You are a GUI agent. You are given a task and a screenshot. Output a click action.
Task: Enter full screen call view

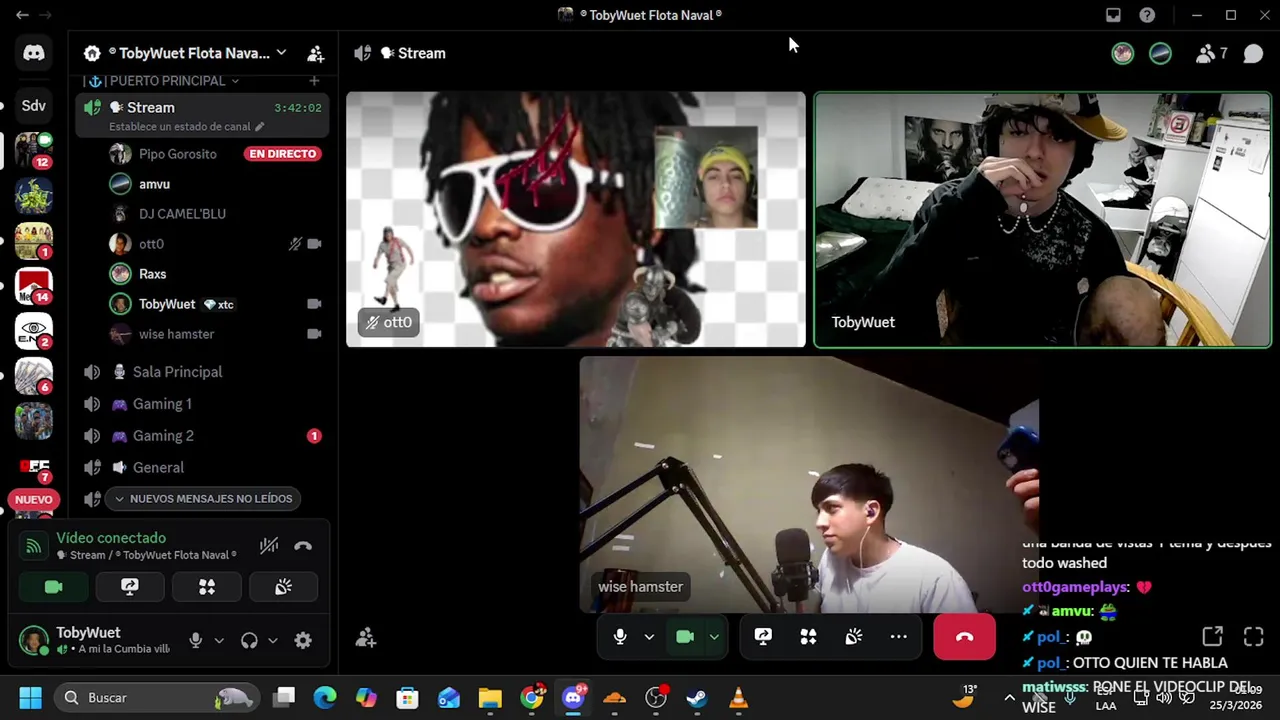click(1254, 637)
